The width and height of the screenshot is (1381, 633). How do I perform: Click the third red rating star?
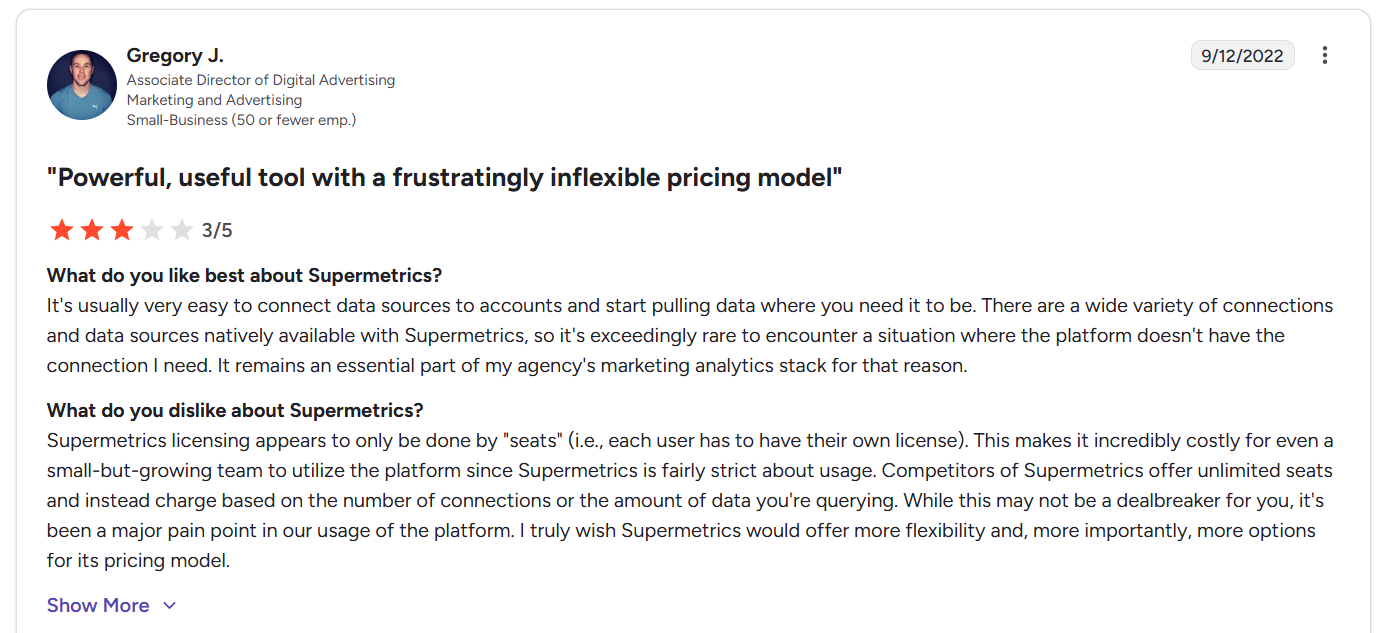[122, 231]
